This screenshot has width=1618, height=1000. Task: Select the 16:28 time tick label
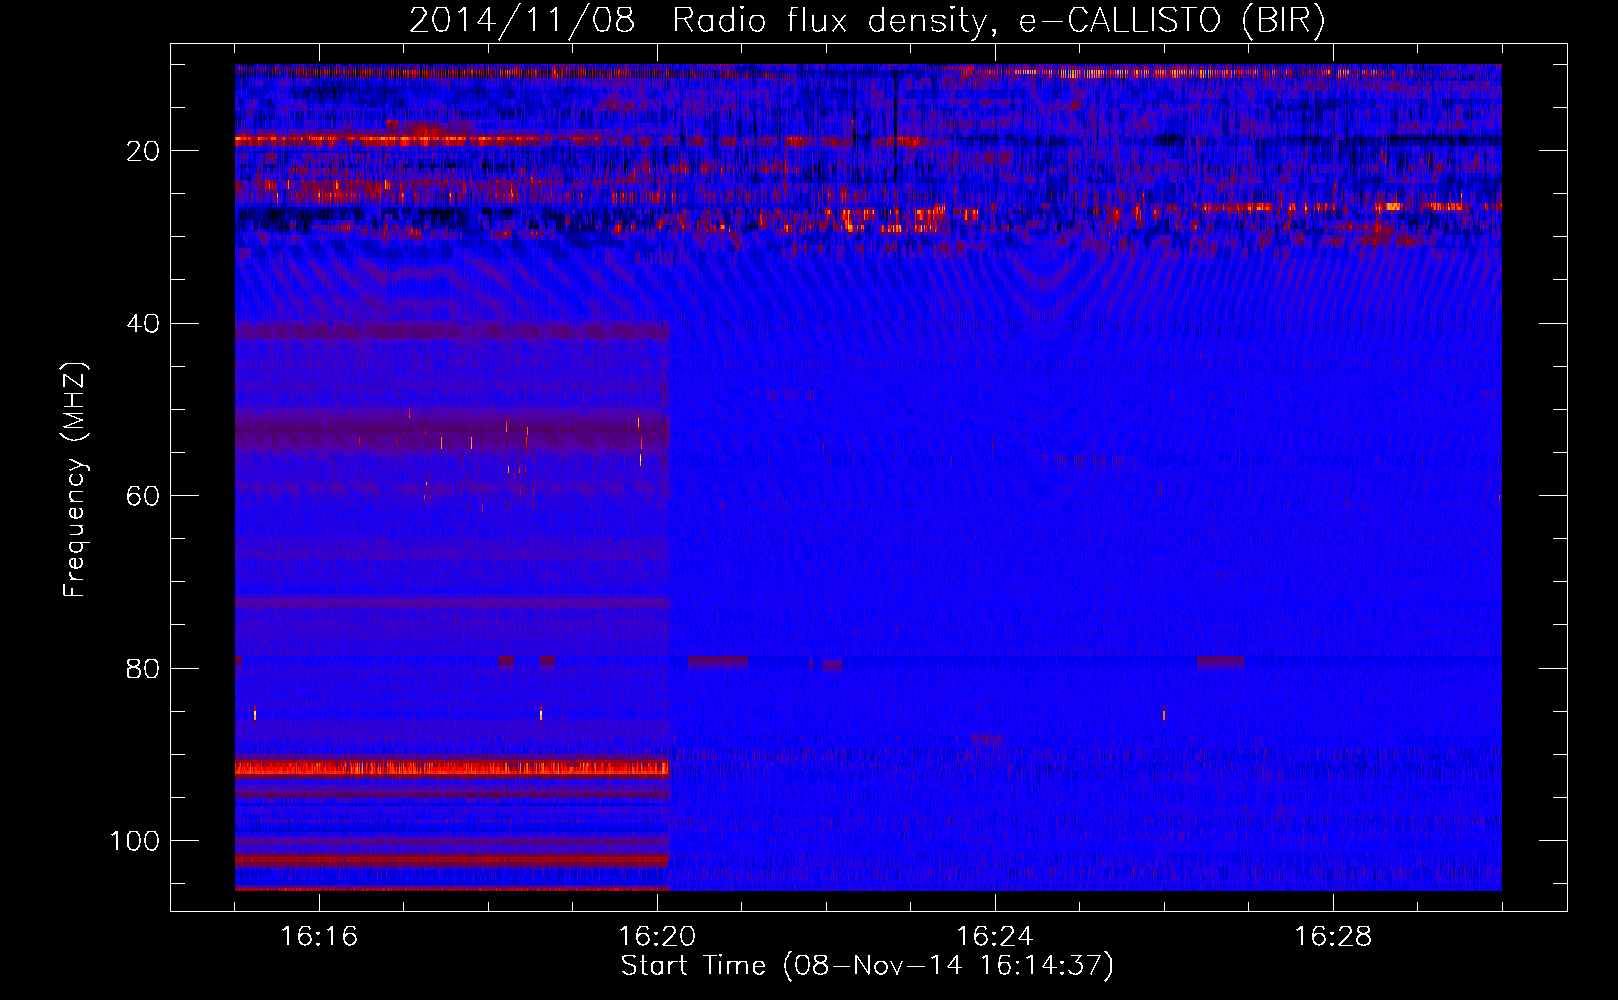coord(1333,937)
